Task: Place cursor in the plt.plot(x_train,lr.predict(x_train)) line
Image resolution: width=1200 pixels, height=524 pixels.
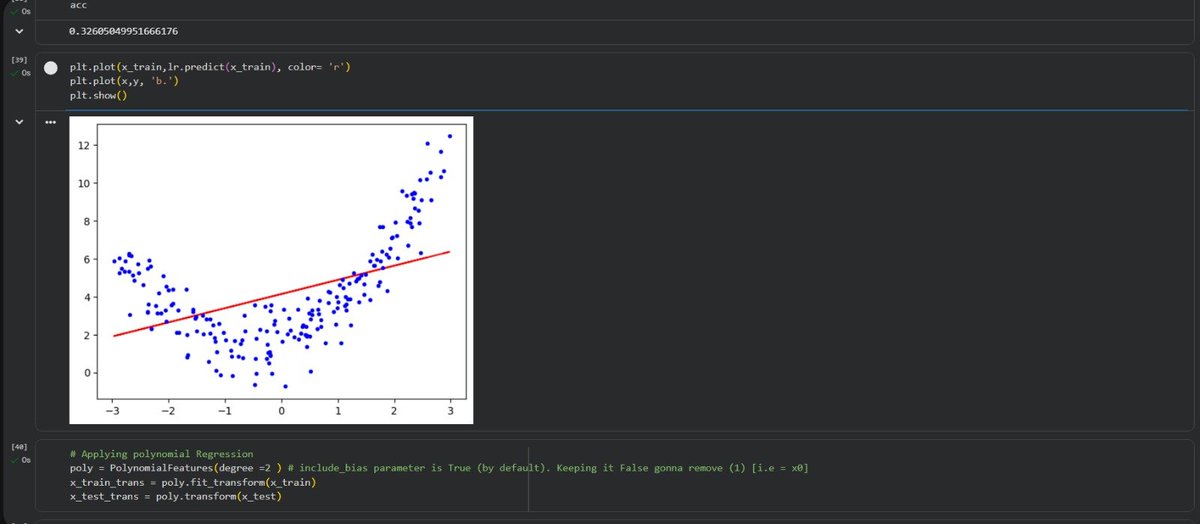Action: pyautogui.click(x=211, y=67)
